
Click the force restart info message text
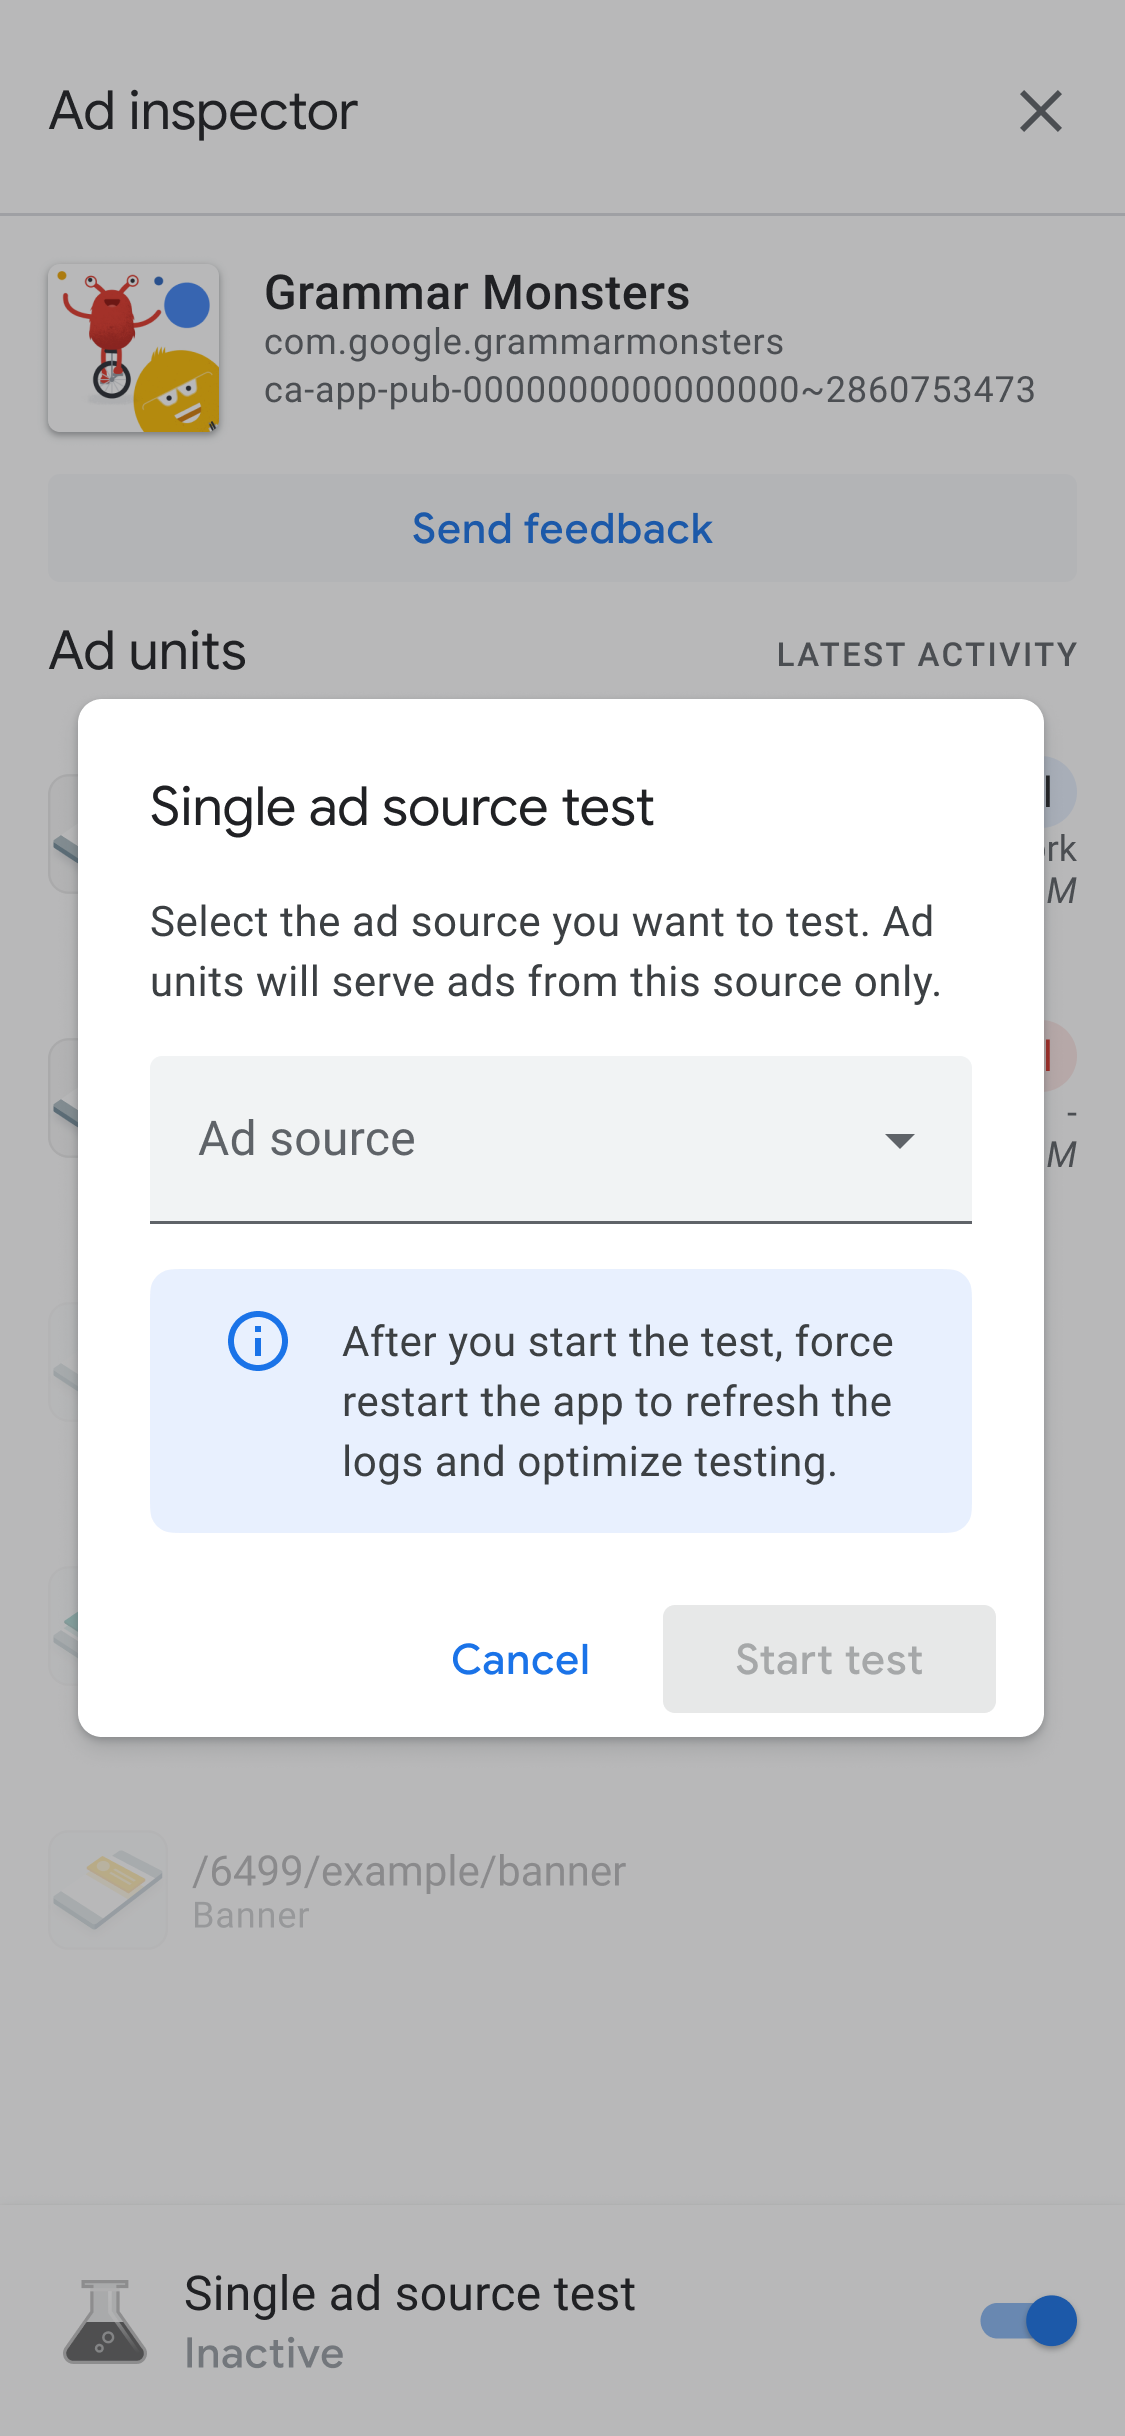tap(617, 1402)
